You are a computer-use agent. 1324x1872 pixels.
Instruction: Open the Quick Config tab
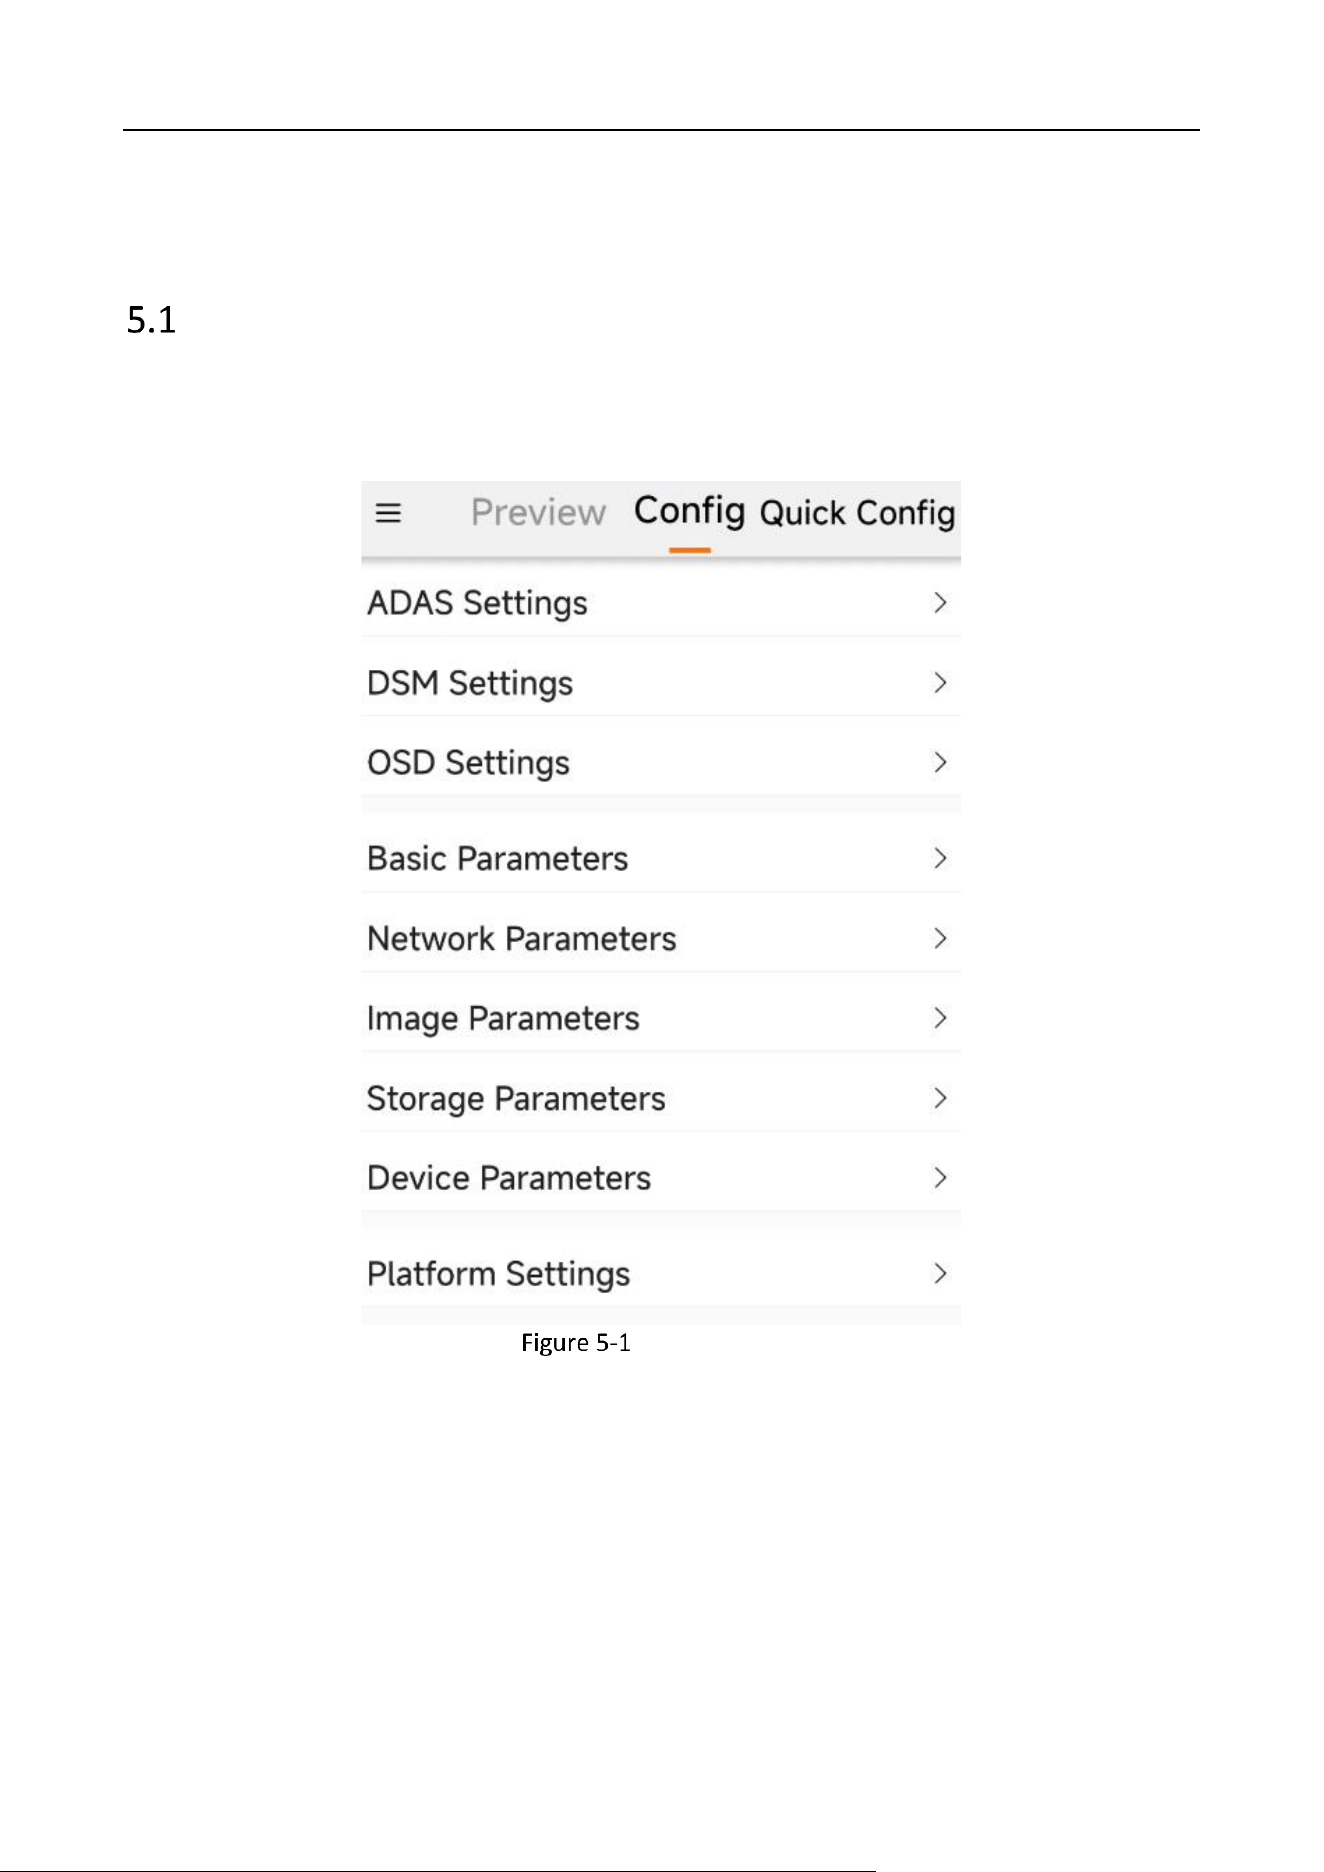coord(857,513)
